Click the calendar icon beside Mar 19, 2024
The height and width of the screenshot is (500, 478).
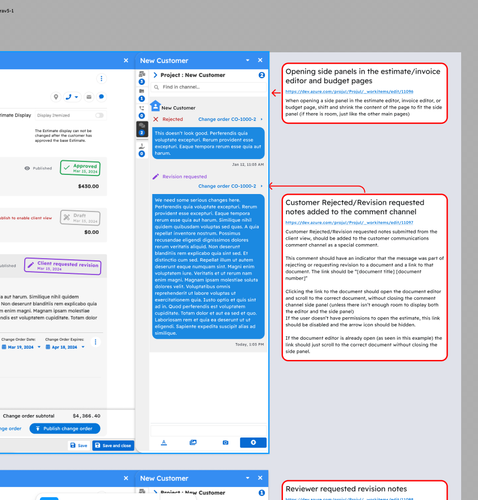(4, 347)
